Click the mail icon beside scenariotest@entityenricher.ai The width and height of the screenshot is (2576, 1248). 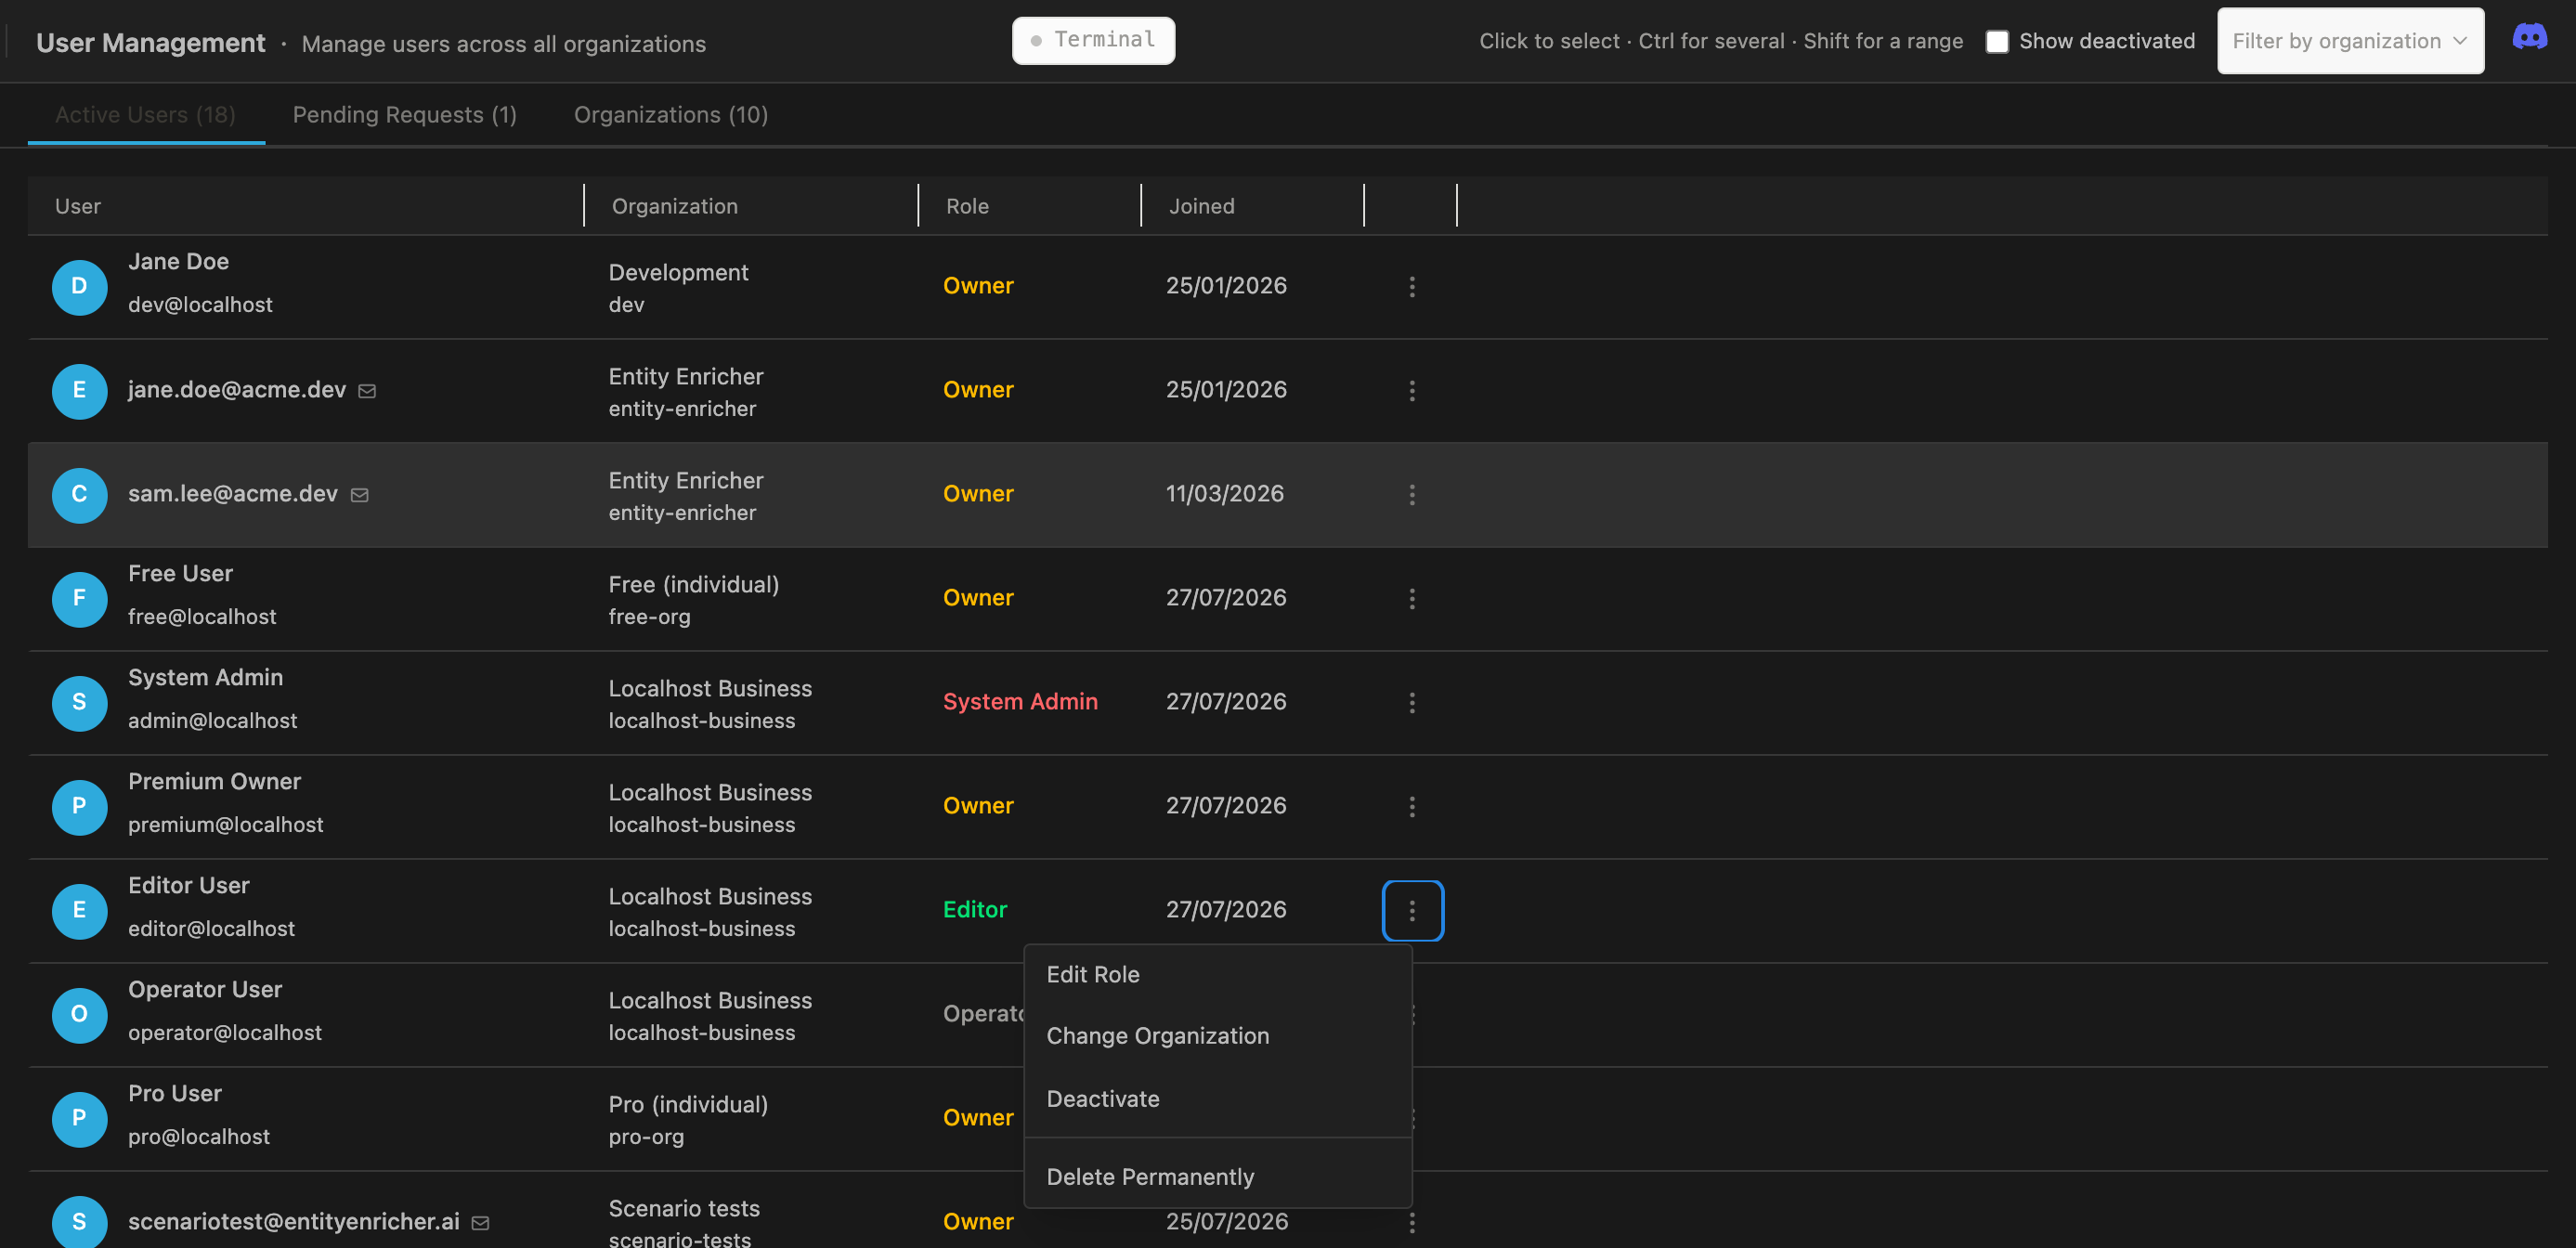480,1223
